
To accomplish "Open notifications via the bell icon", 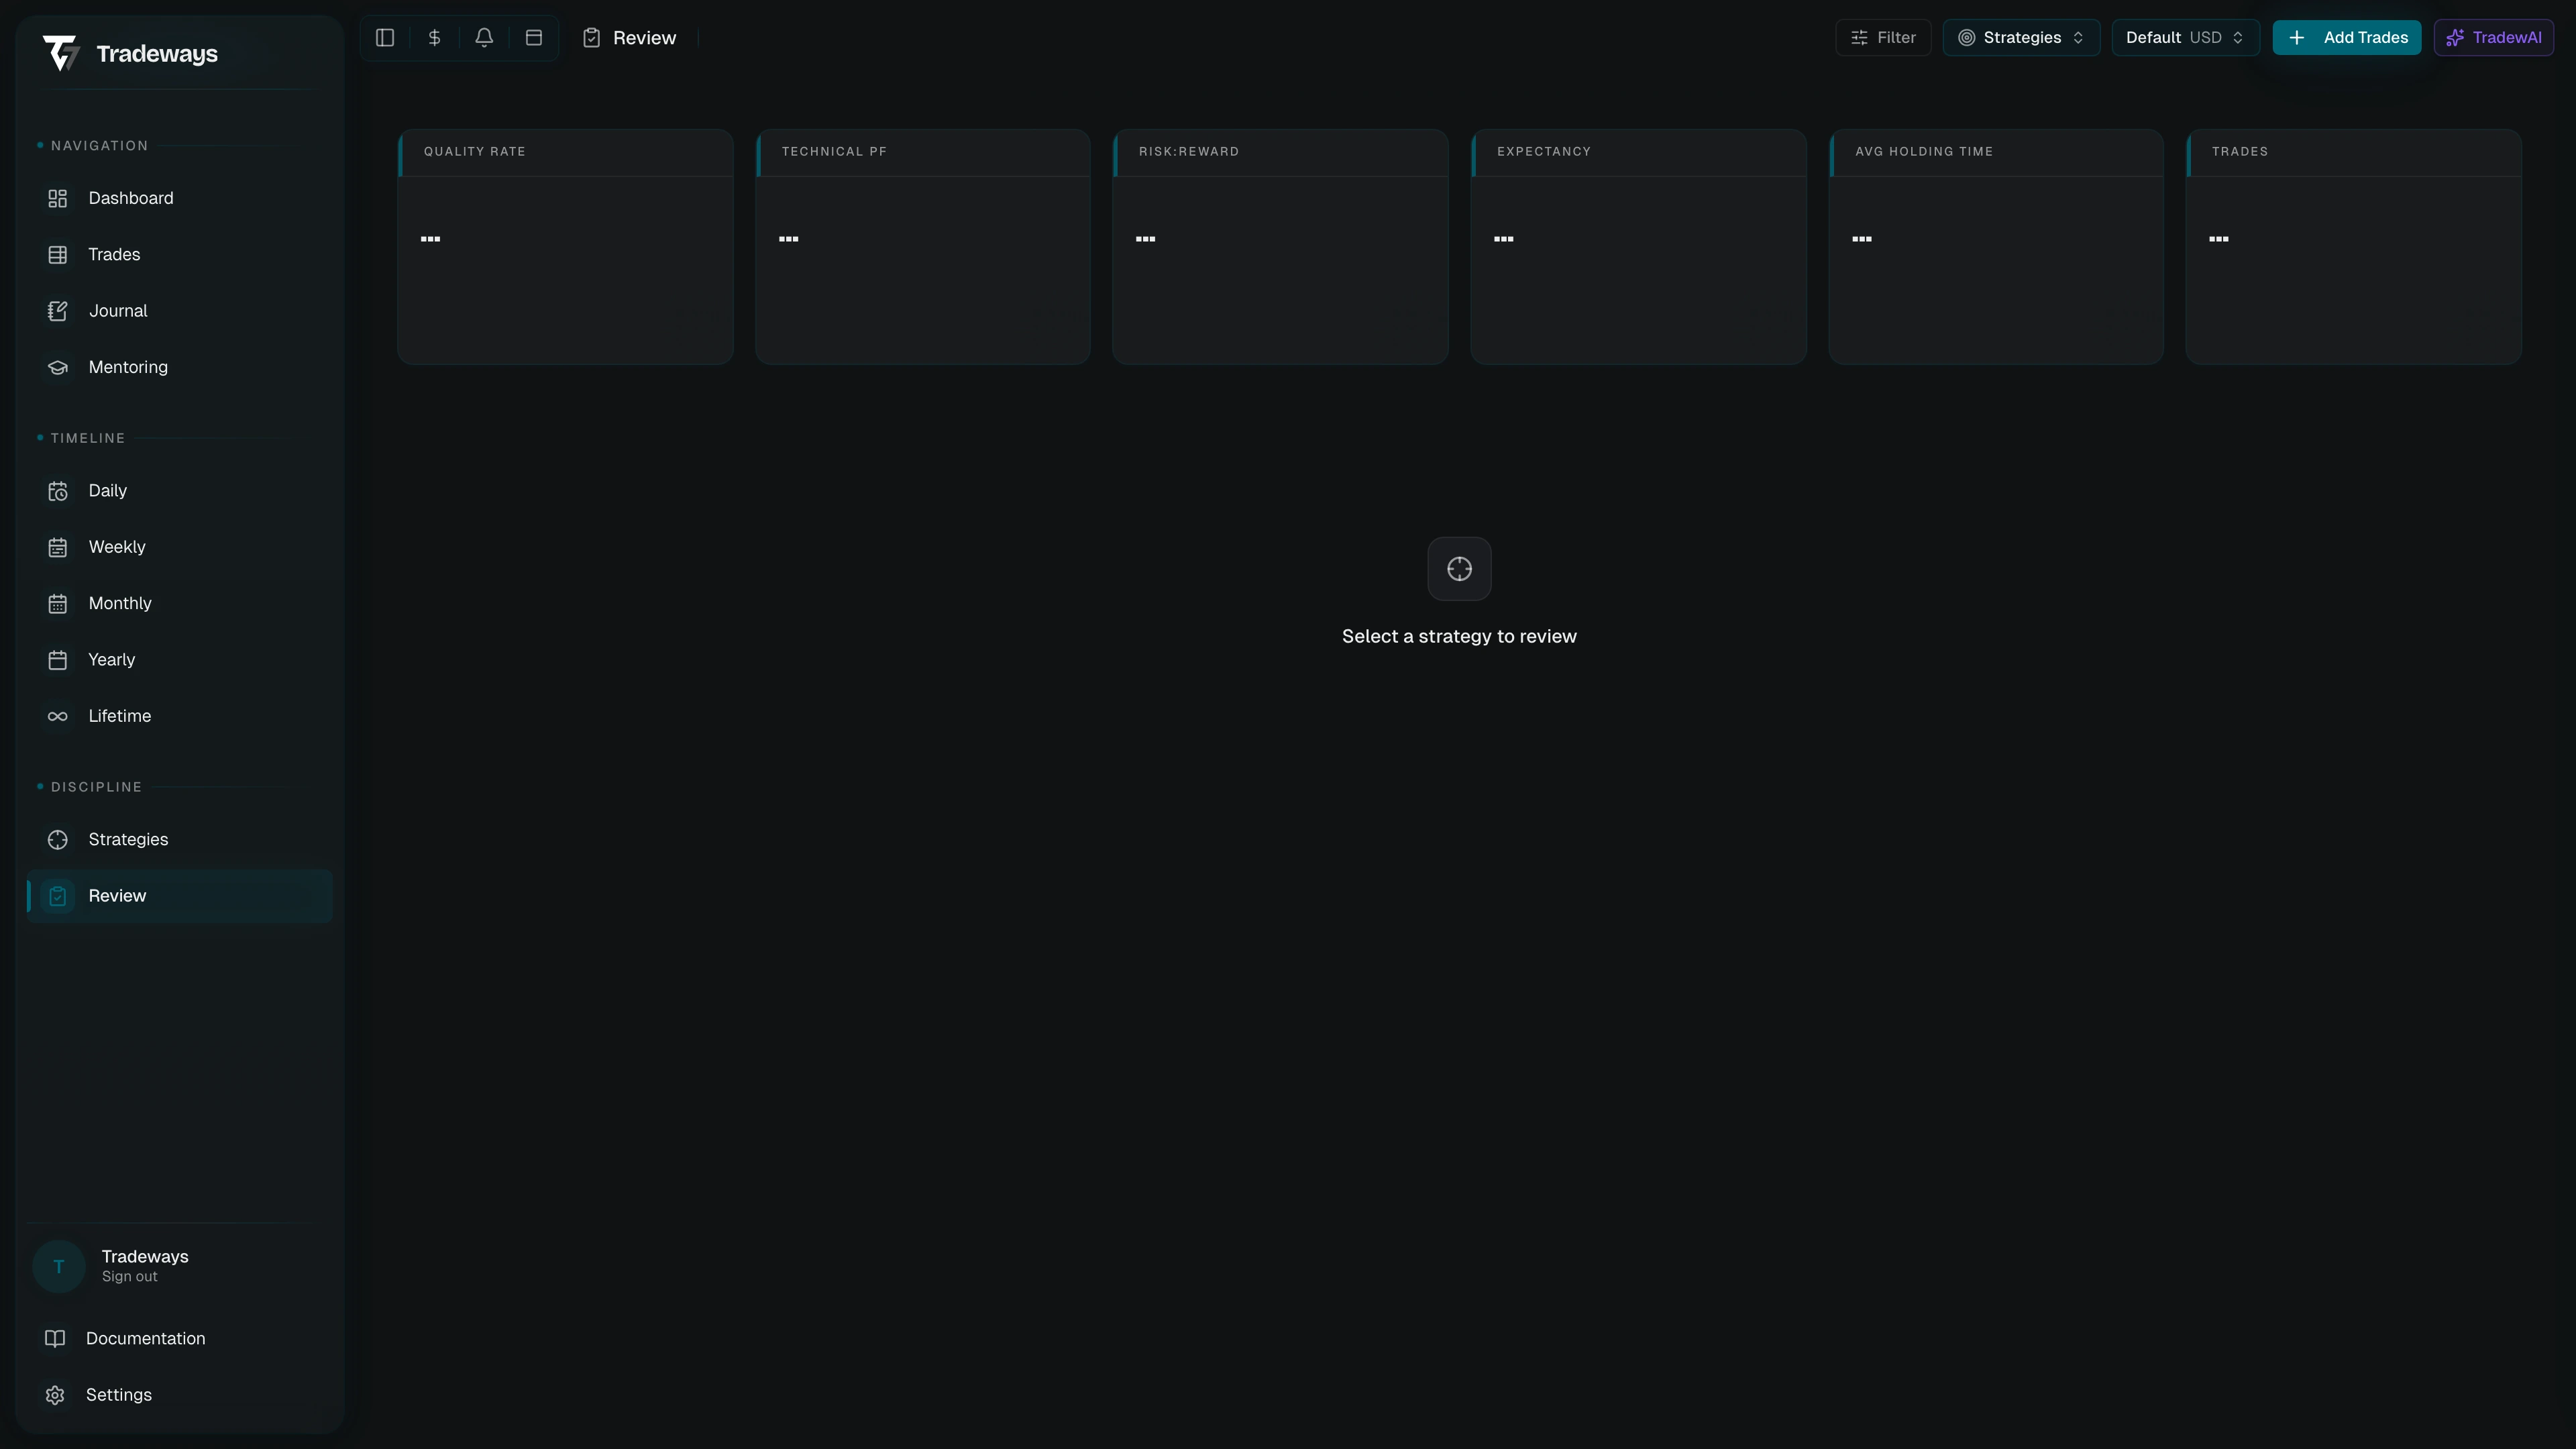I will (484, 37).
